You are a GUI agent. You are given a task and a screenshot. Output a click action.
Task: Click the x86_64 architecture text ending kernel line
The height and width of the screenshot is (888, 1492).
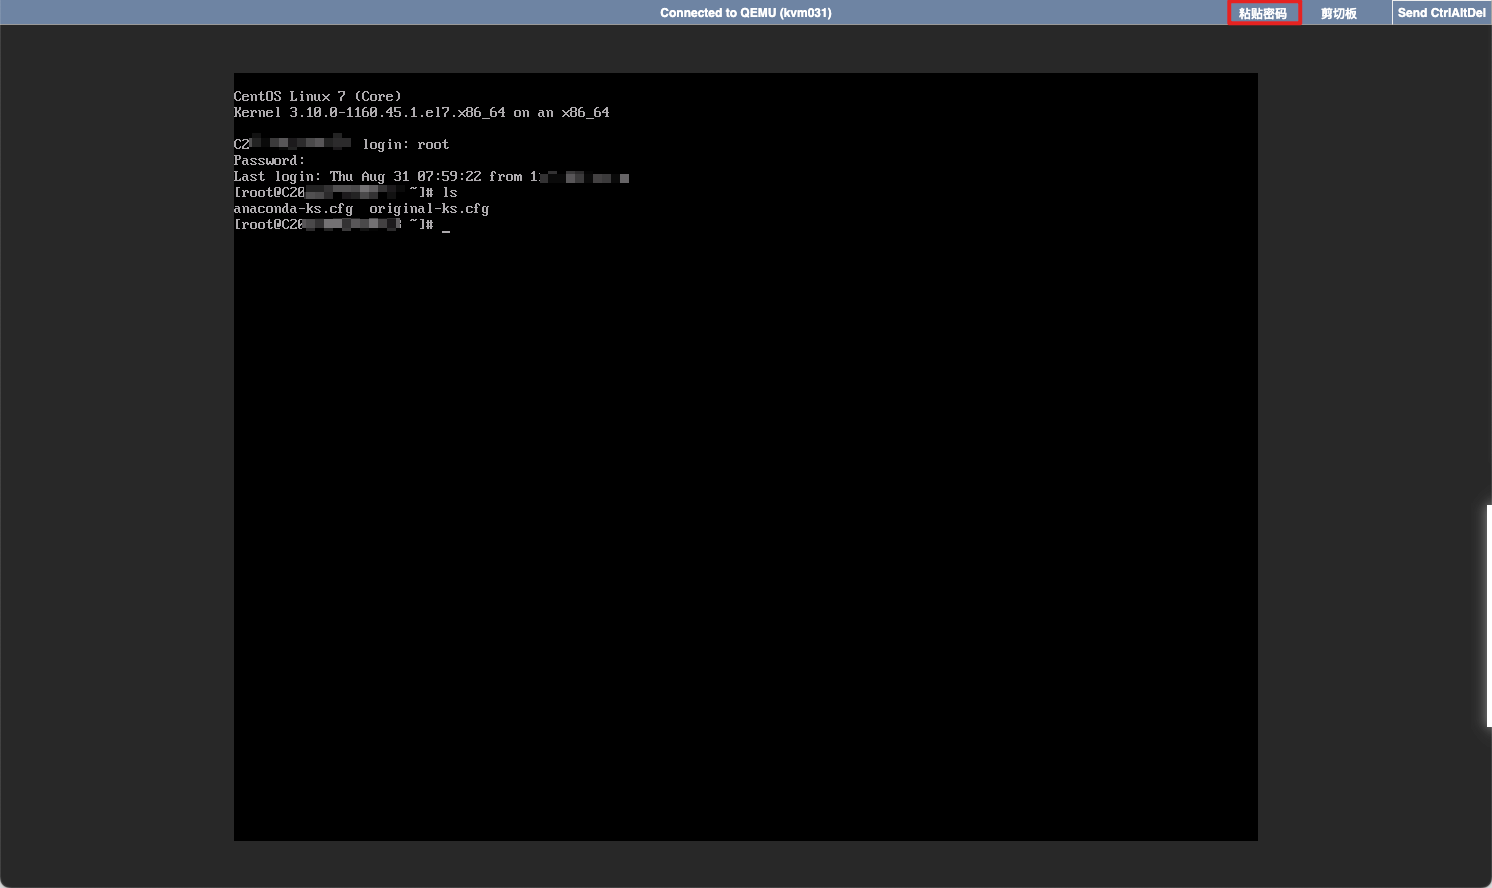[x=585, y=113]
